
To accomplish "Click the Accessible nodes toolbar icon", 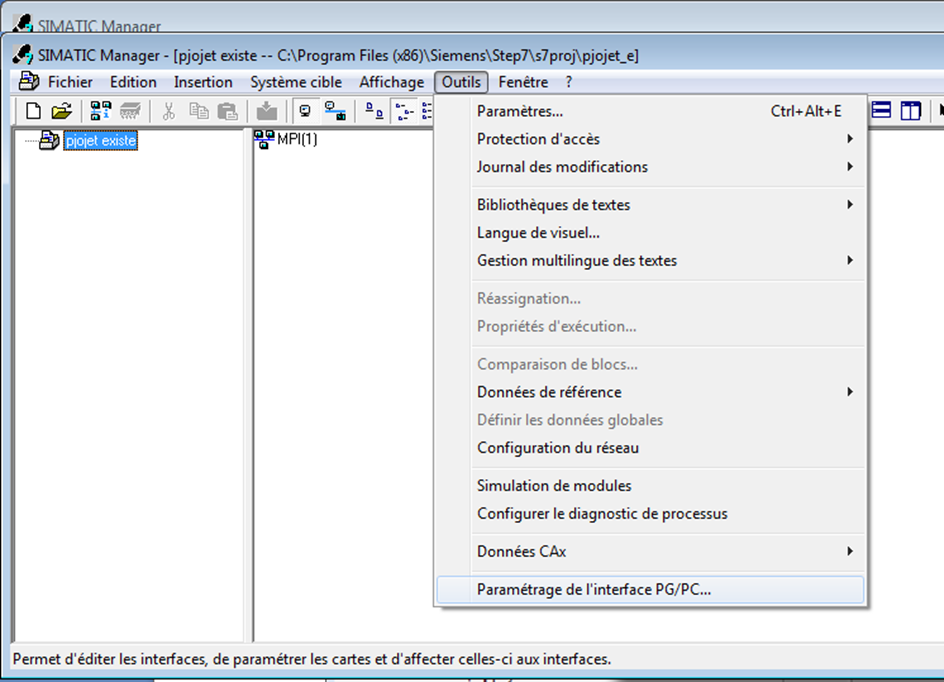I will coord(101,111).
